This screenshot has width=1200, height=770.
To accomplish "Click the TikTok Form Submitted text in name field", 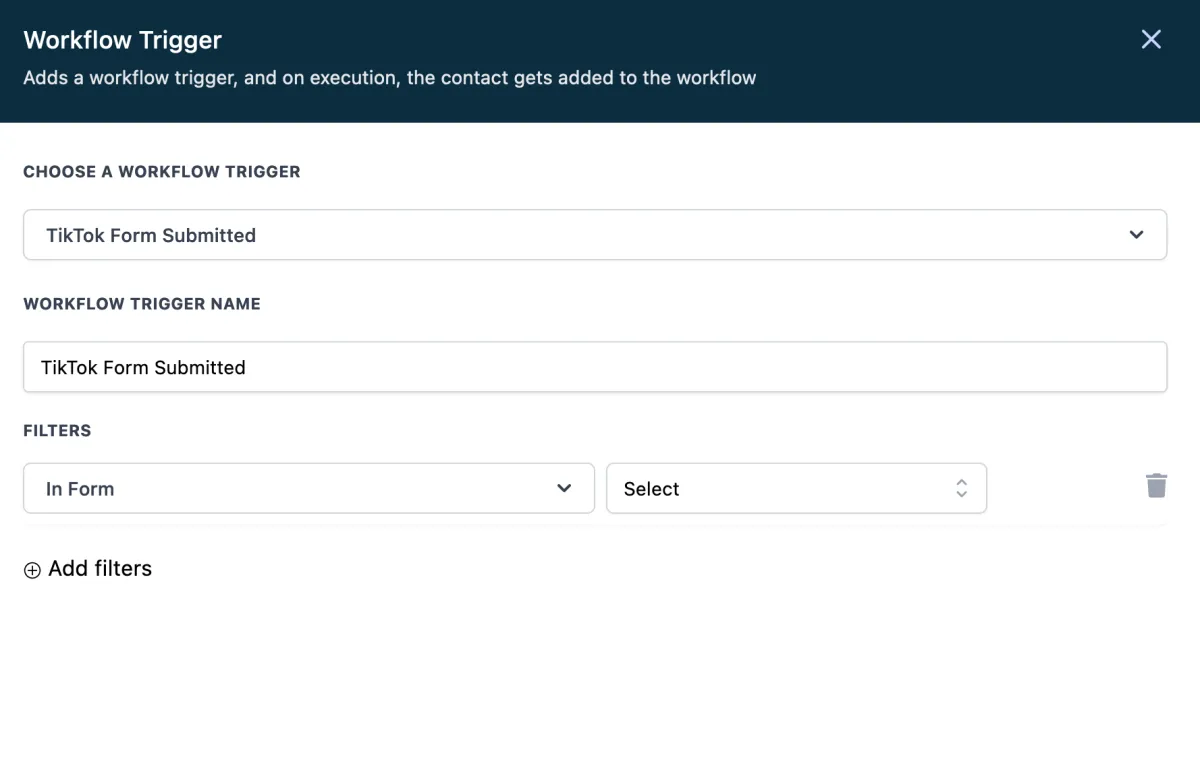I will tap(143, 368).
